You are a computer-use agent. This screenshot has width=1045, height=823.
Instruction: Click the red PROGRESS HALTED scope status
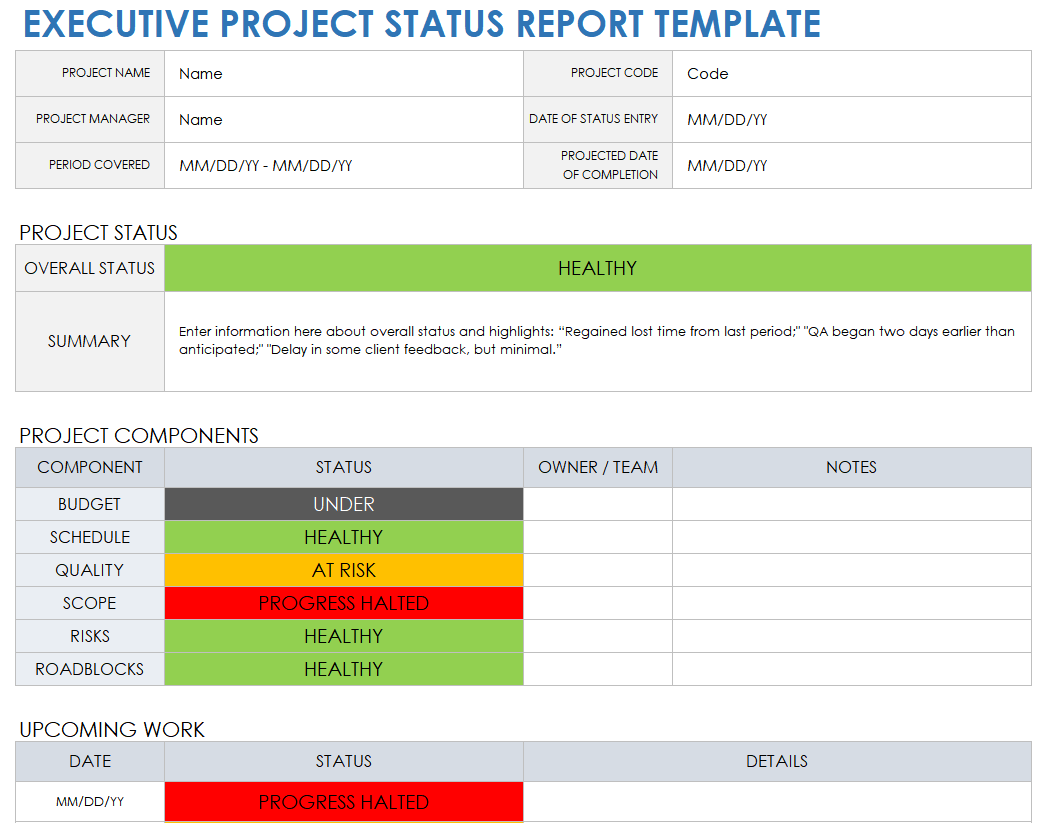click(x=343, y=603)
